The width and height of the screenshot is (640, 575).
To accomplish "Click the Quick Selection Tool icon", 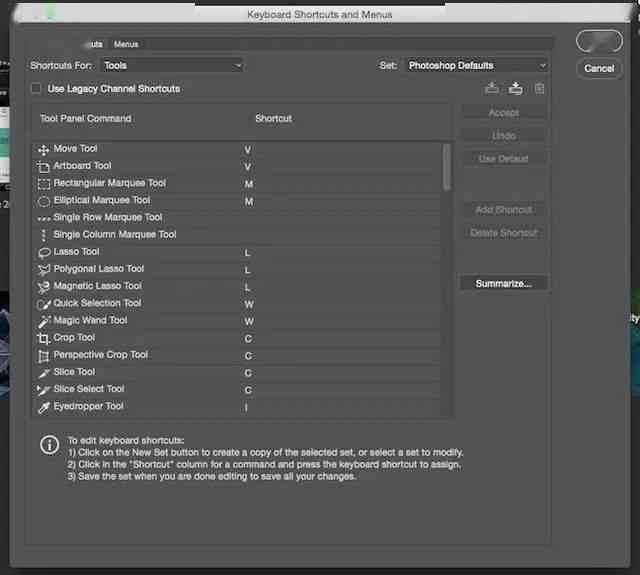I will pyautogui.click(x=44, y=304).
